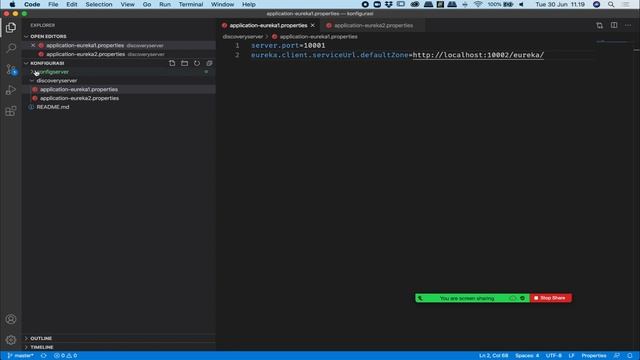The width and height of the screenshot is (640, 360).
Task: Open the Source Control view
Action: (x=11, y=69)
